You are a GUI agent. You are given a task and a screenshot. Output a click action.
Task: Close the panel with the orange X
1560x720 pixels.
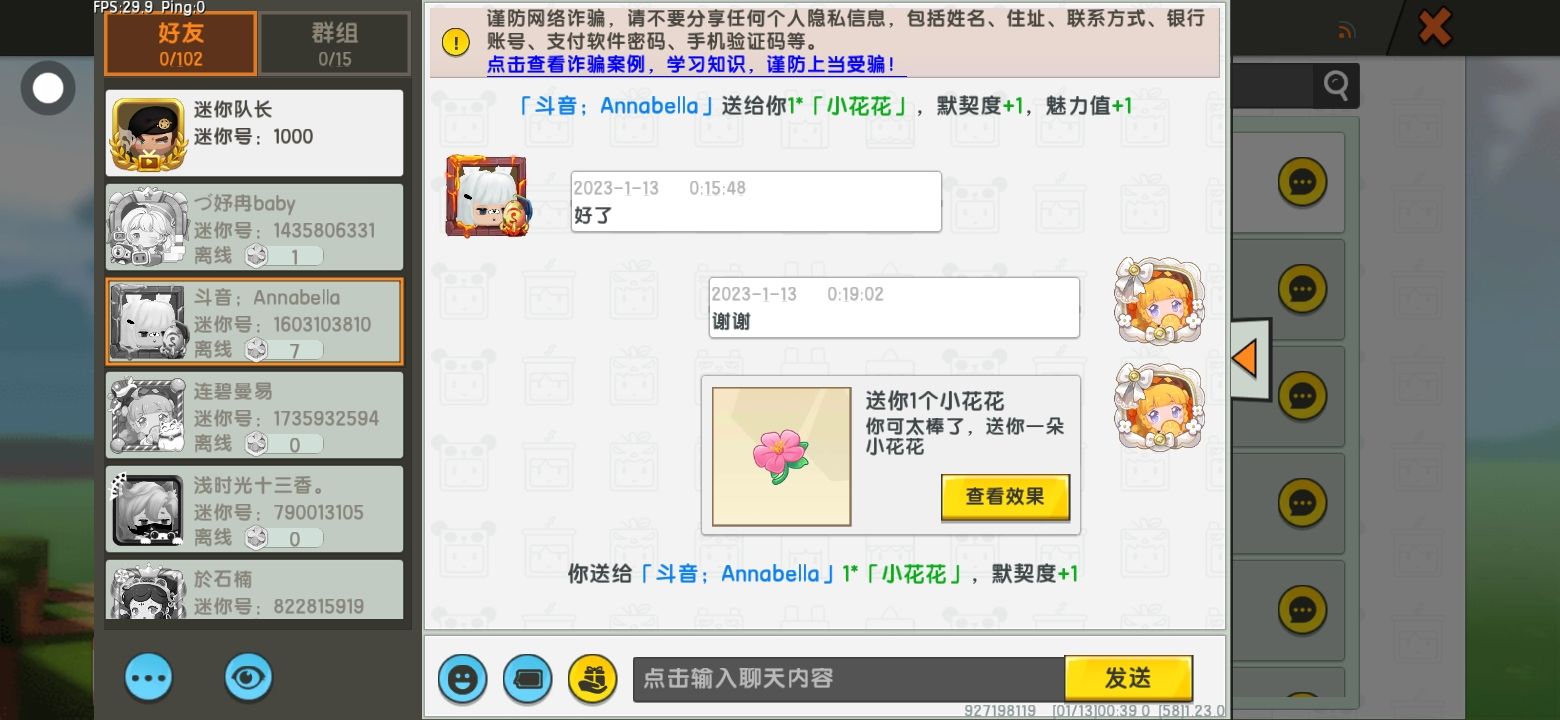click(1434, 27)
